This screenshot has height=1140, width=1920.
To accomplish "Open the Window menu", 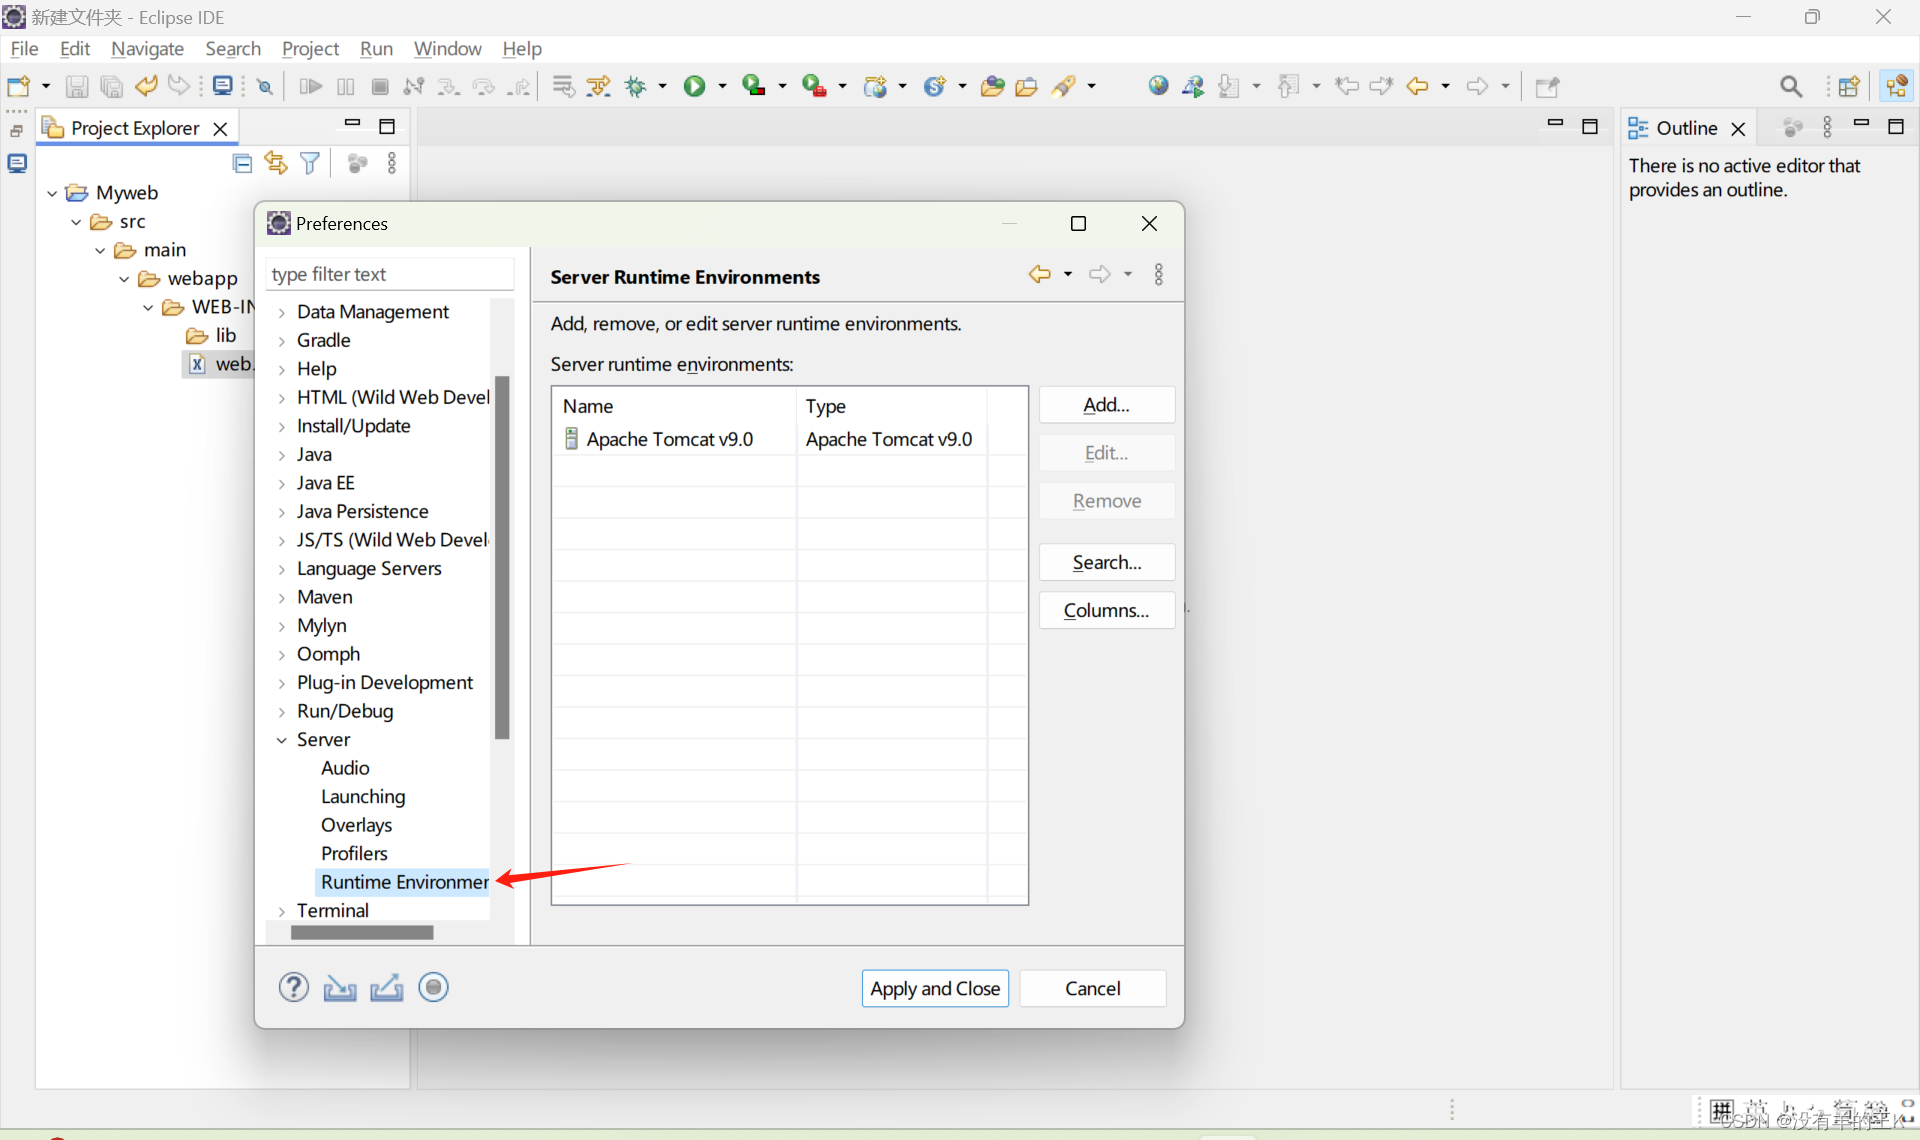I will (x=447, y=48).
